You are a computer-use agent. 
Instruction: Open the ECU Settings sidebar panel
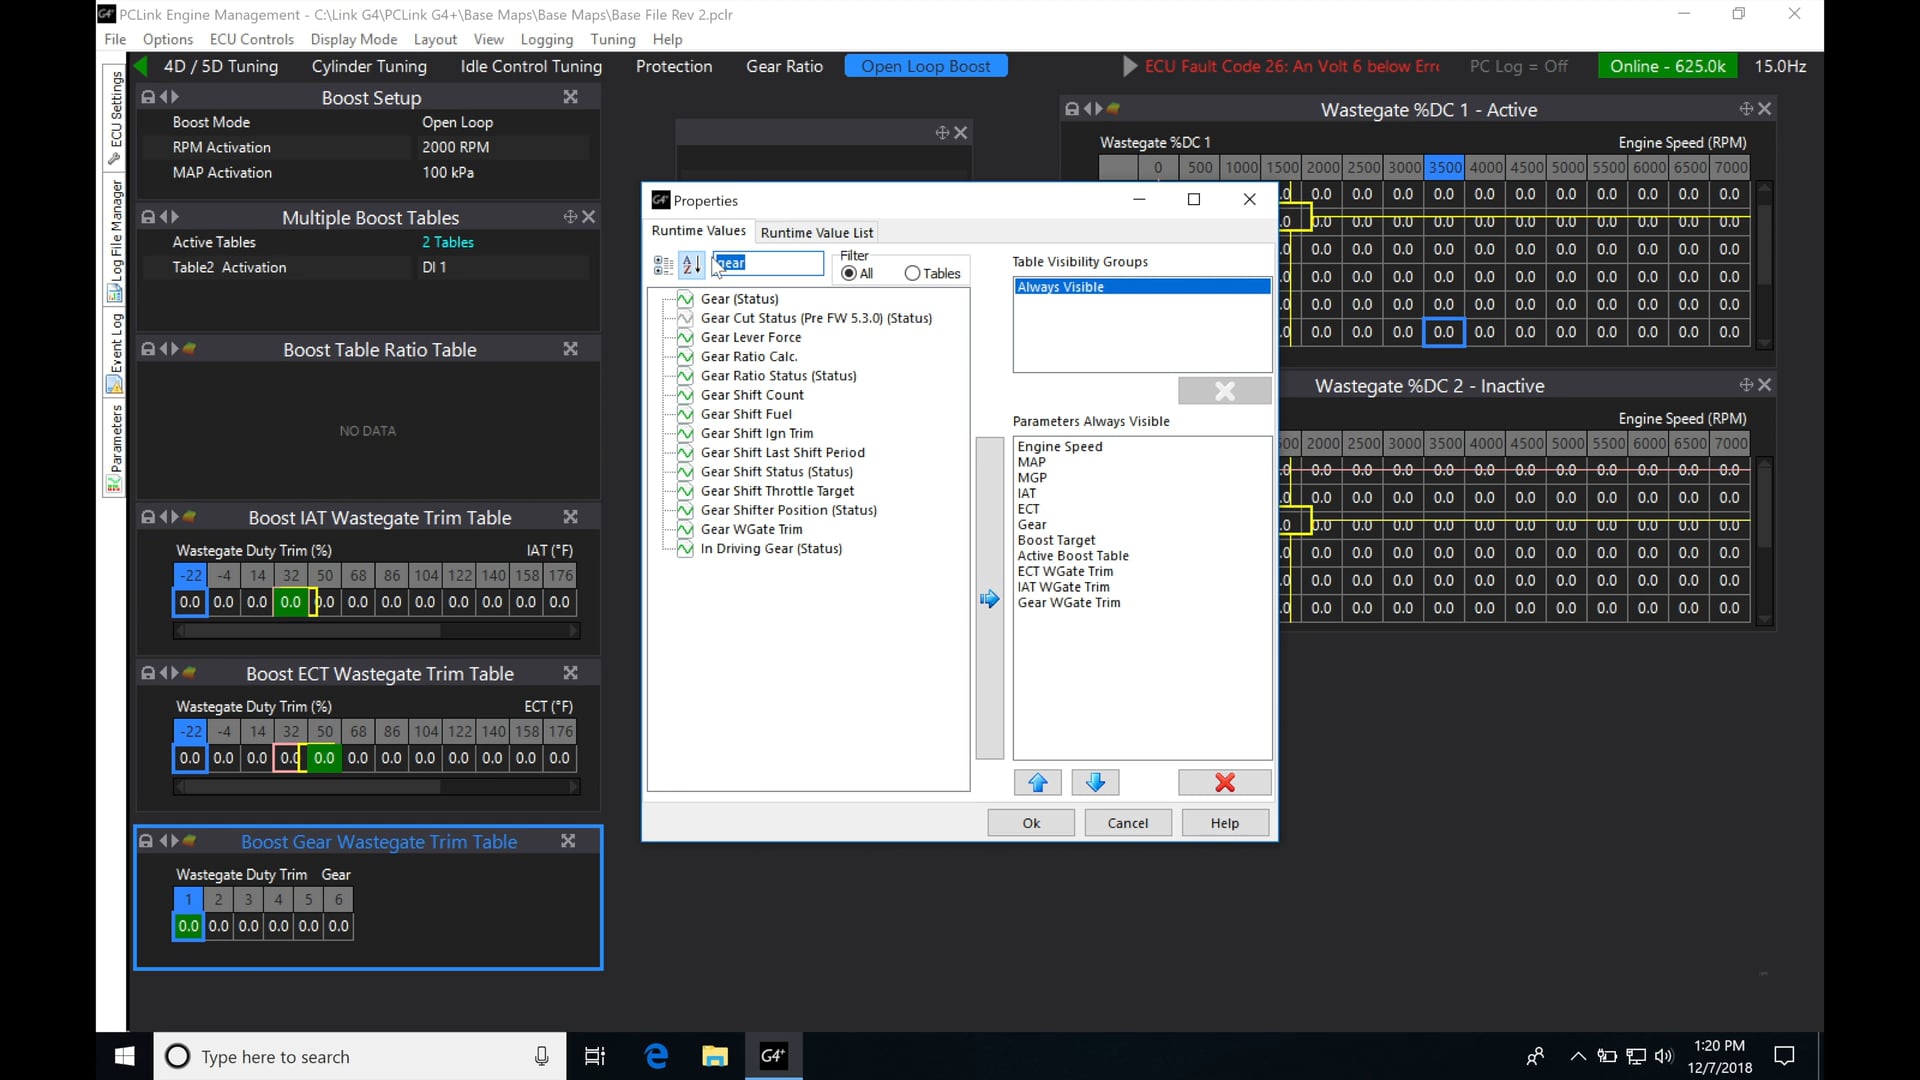coord(113,115)
